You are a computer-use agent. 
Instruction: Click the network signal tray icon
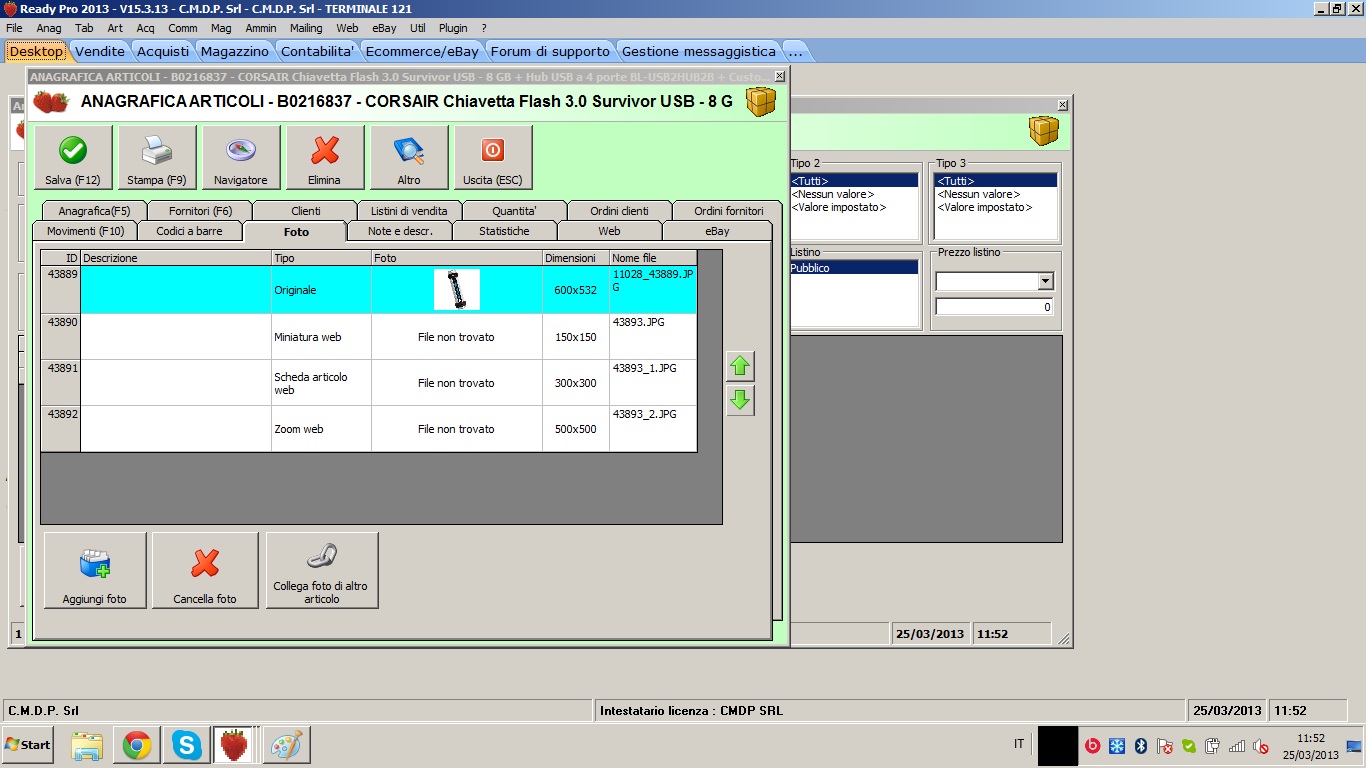coord(1237,746)
